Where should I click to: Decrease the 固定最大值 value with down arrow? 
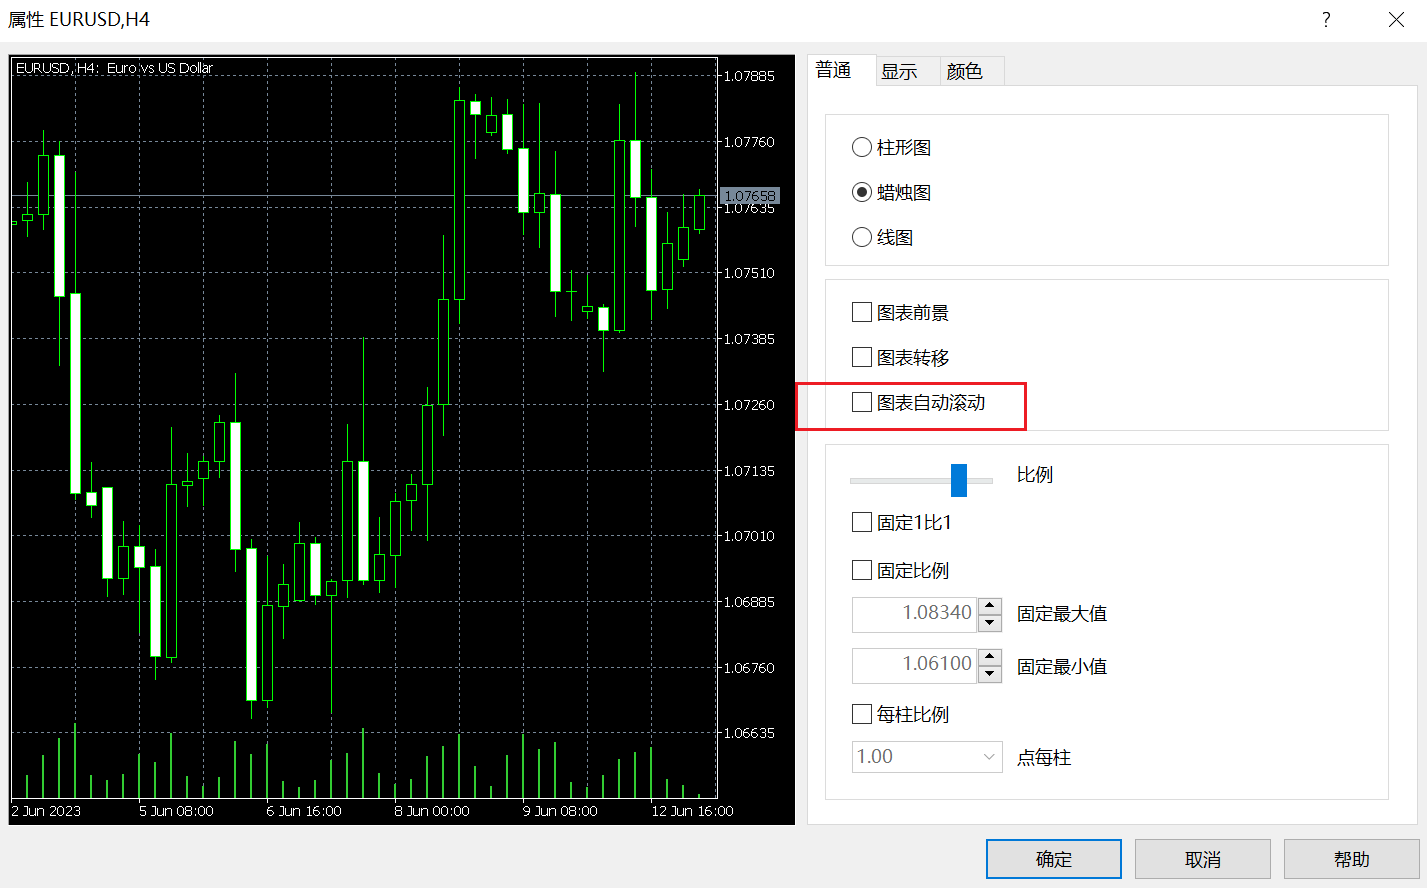point(990,623)
